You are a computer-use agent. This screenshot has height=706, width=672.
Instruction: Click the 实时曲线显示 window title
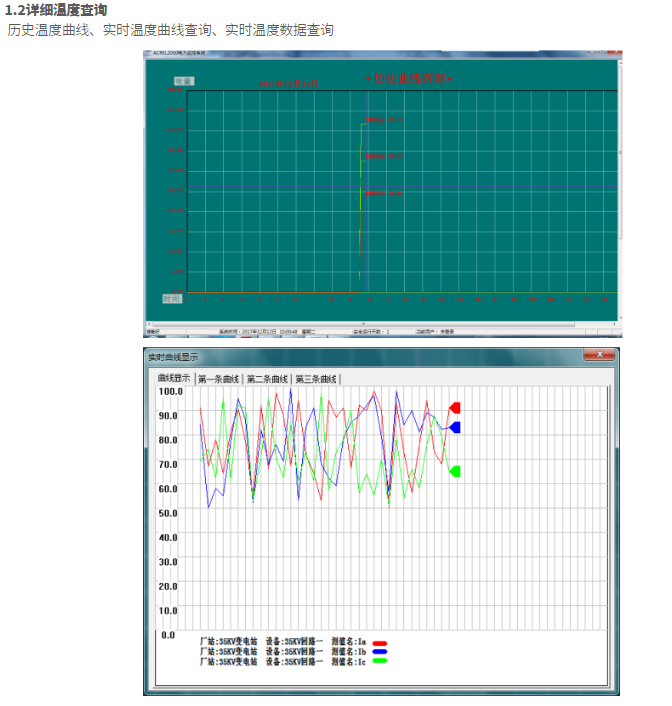(173, 357)
